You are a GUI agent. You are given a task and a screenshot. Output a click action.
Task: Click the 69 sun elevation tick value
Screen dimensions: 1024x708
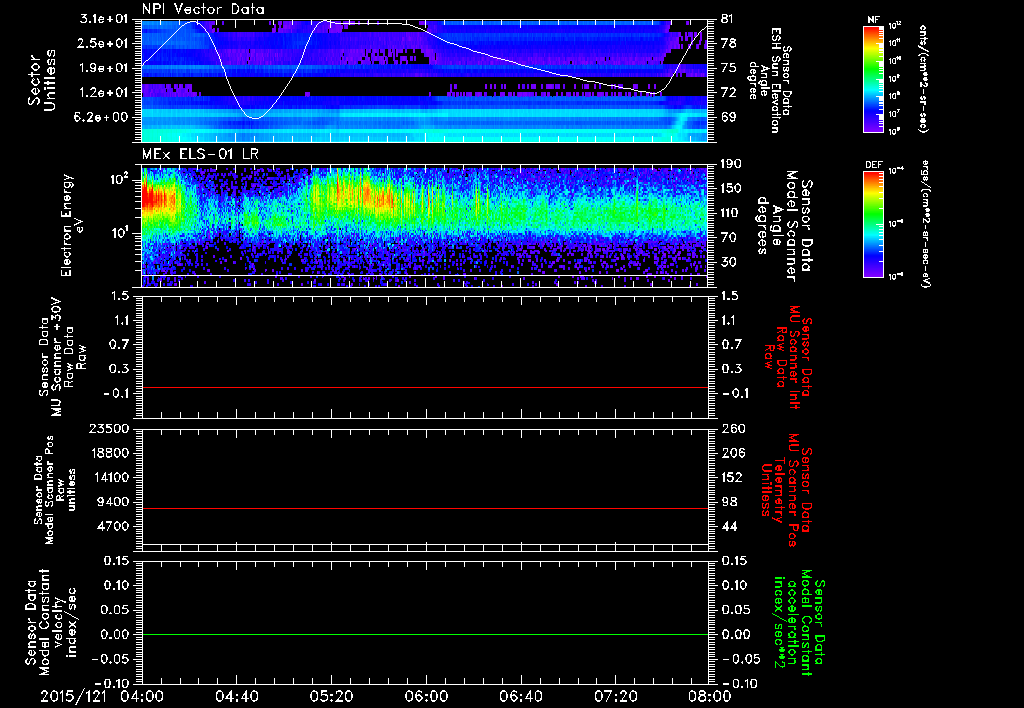pos(729,118)
